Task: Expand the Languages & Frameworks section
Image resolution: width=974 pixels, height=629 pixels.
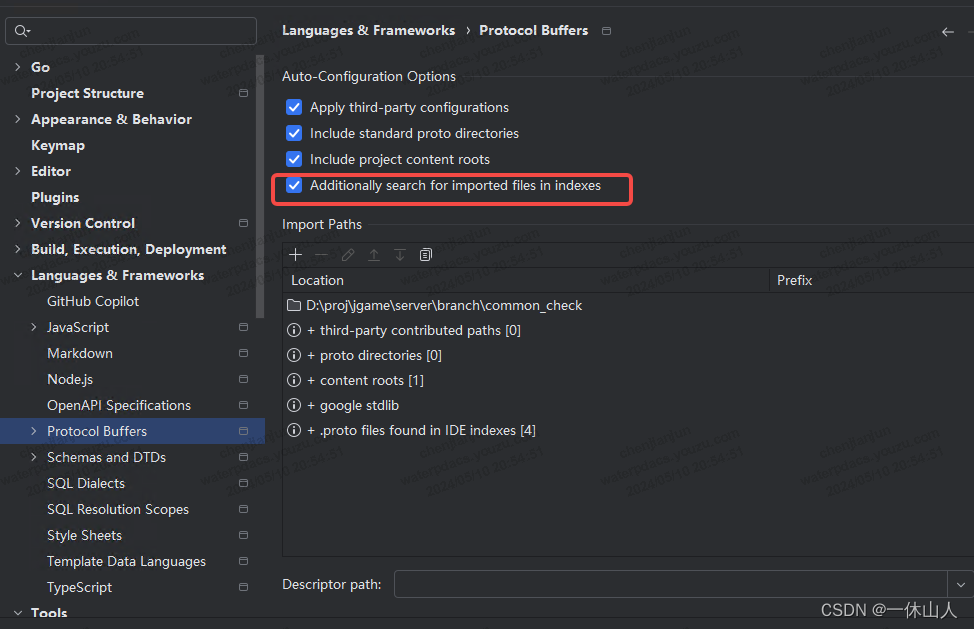Action: coord(18,275)
